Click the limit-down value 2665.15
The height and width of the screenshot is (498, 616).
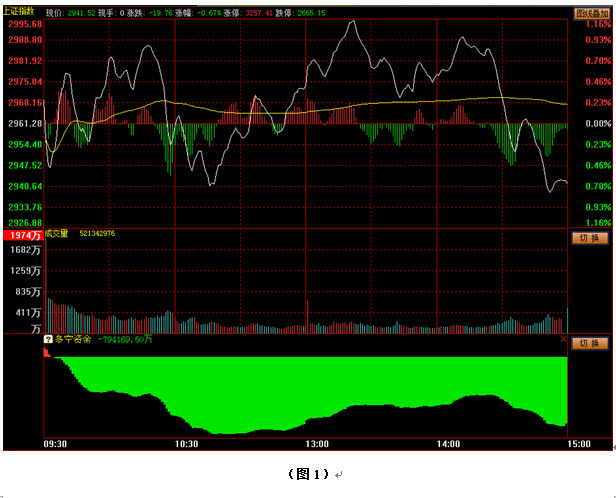311,13
